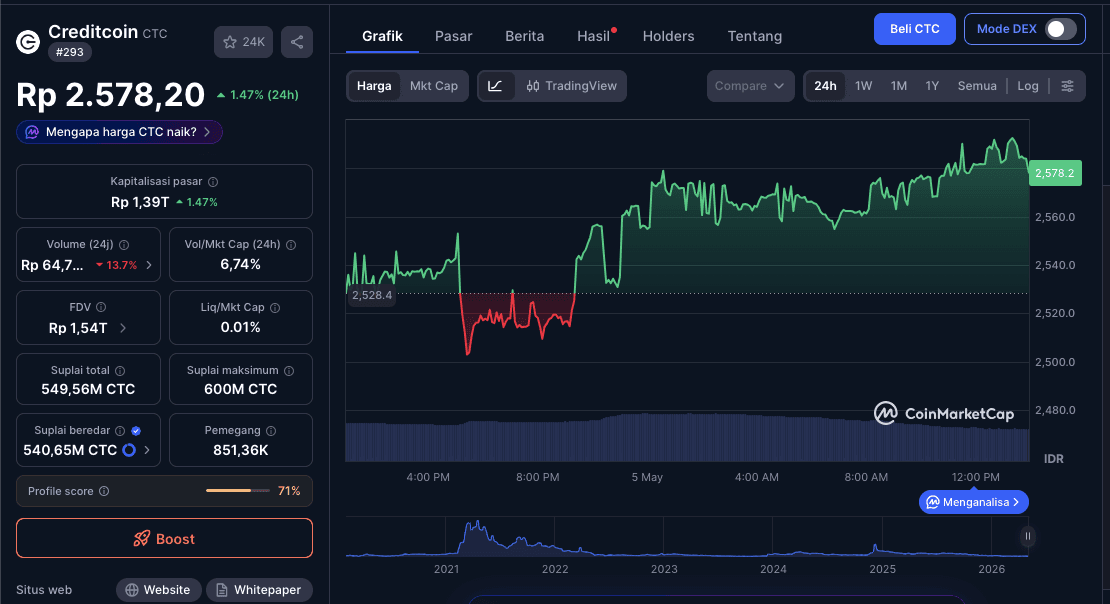Click Mengapa harga CTC naik? button
The height and width of the screenshot is (604, 1110).
click(120, 132)
